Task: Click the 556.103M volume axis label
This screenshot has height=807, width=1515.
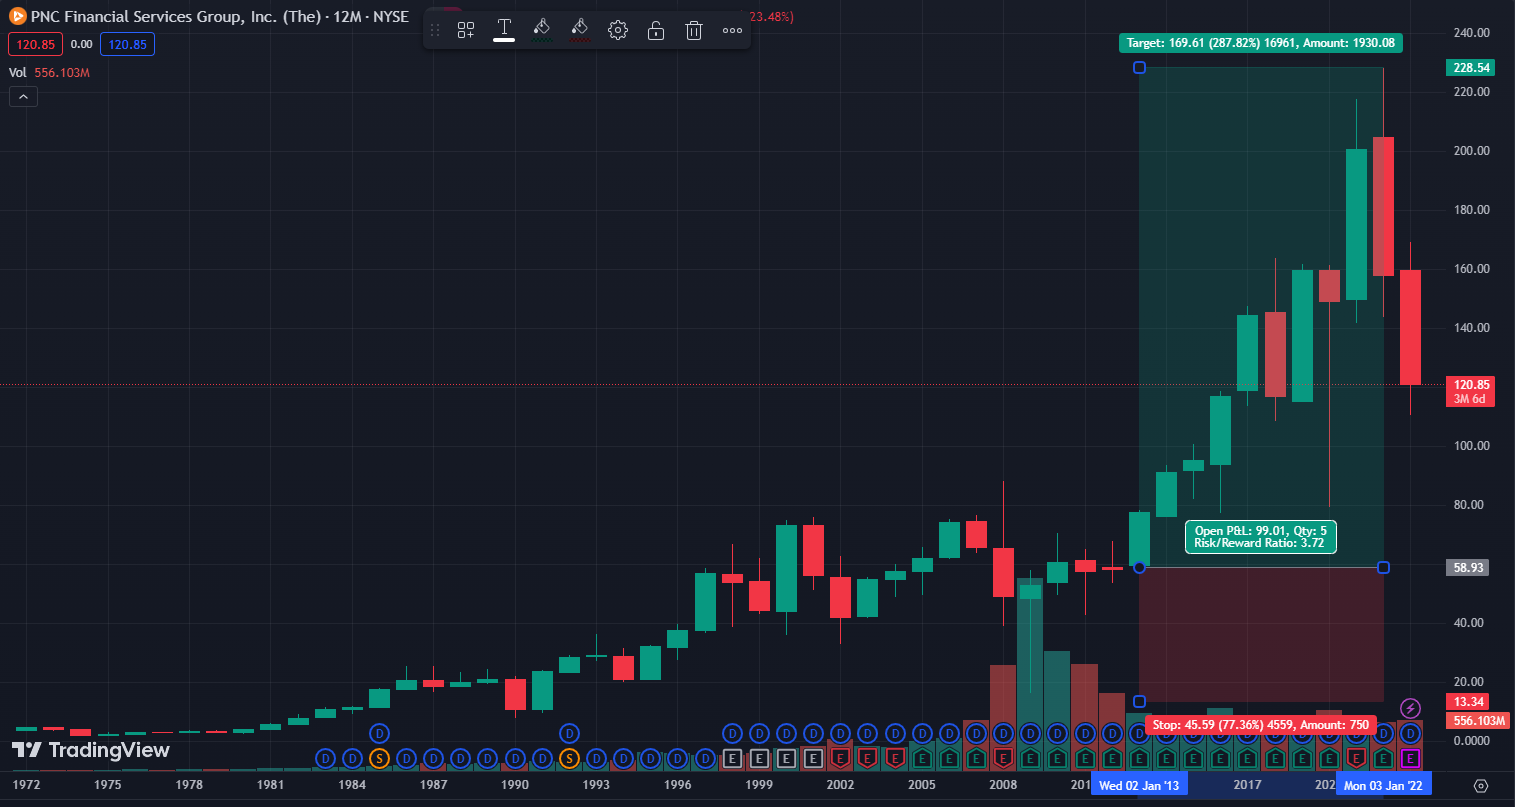Action: (1478, 721)
